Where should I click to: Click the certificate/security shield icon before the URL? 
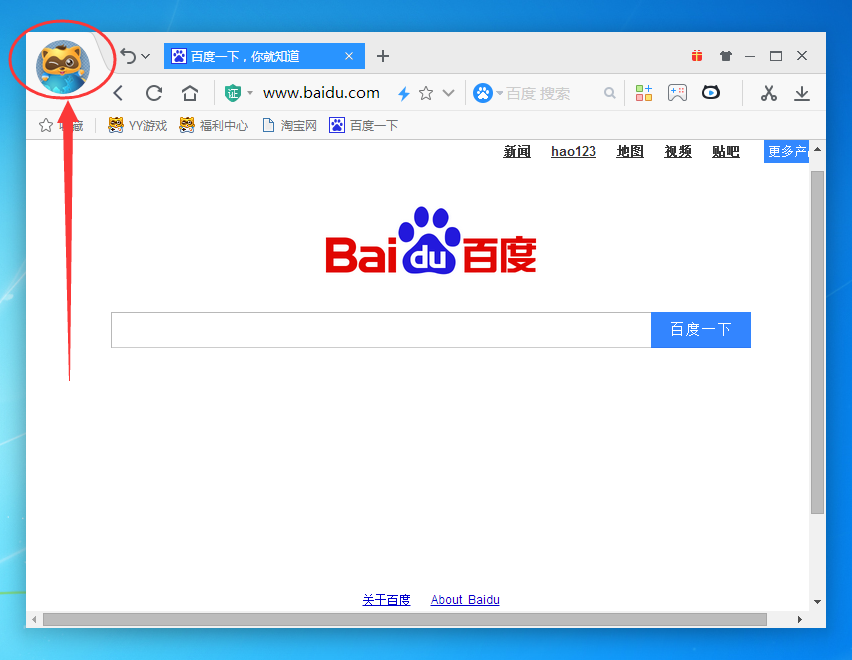click(232, 93)
